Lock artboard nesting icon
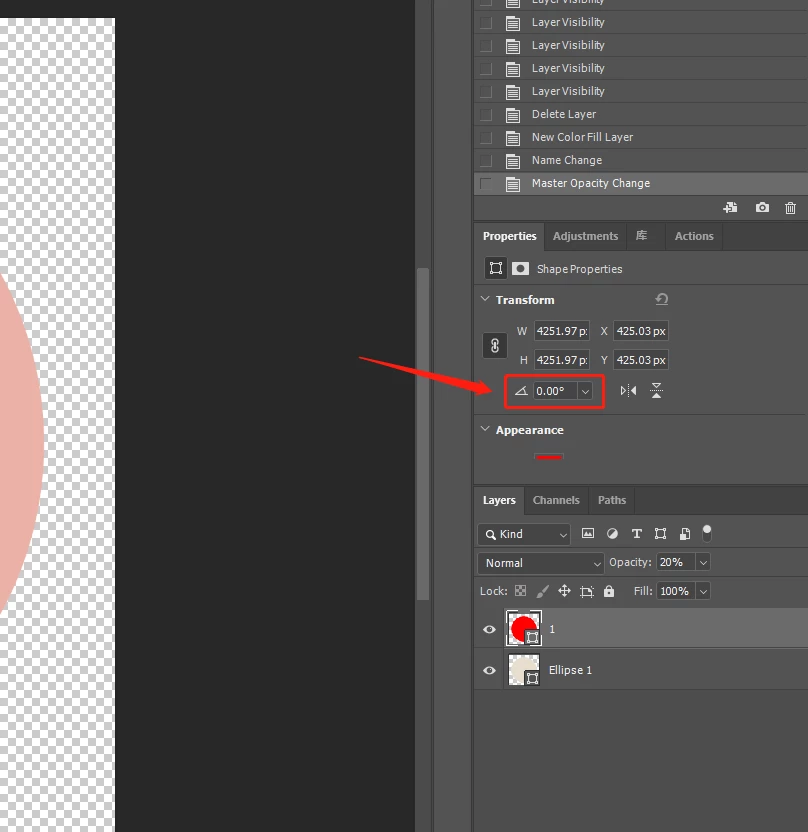Screen dimensions: 808x832 587,591
